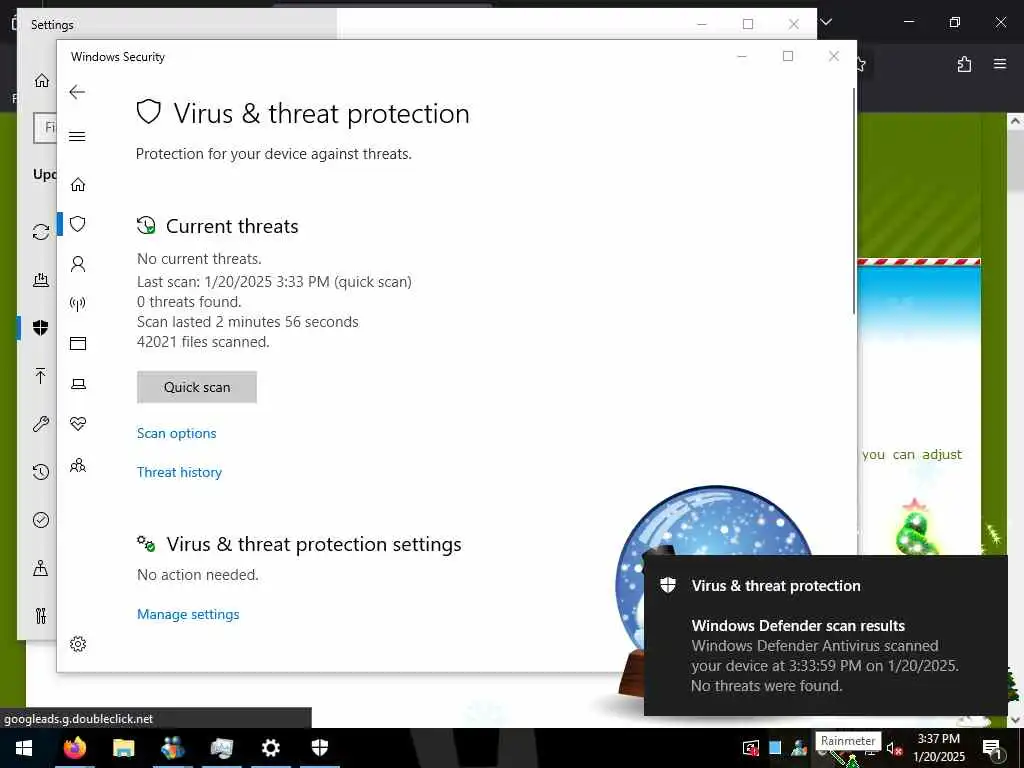Open Windows Update sync icon in Settings

40,232
